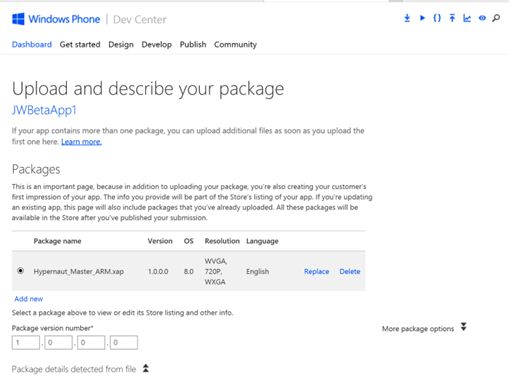Click the Packages section heading

pos(36,169)
